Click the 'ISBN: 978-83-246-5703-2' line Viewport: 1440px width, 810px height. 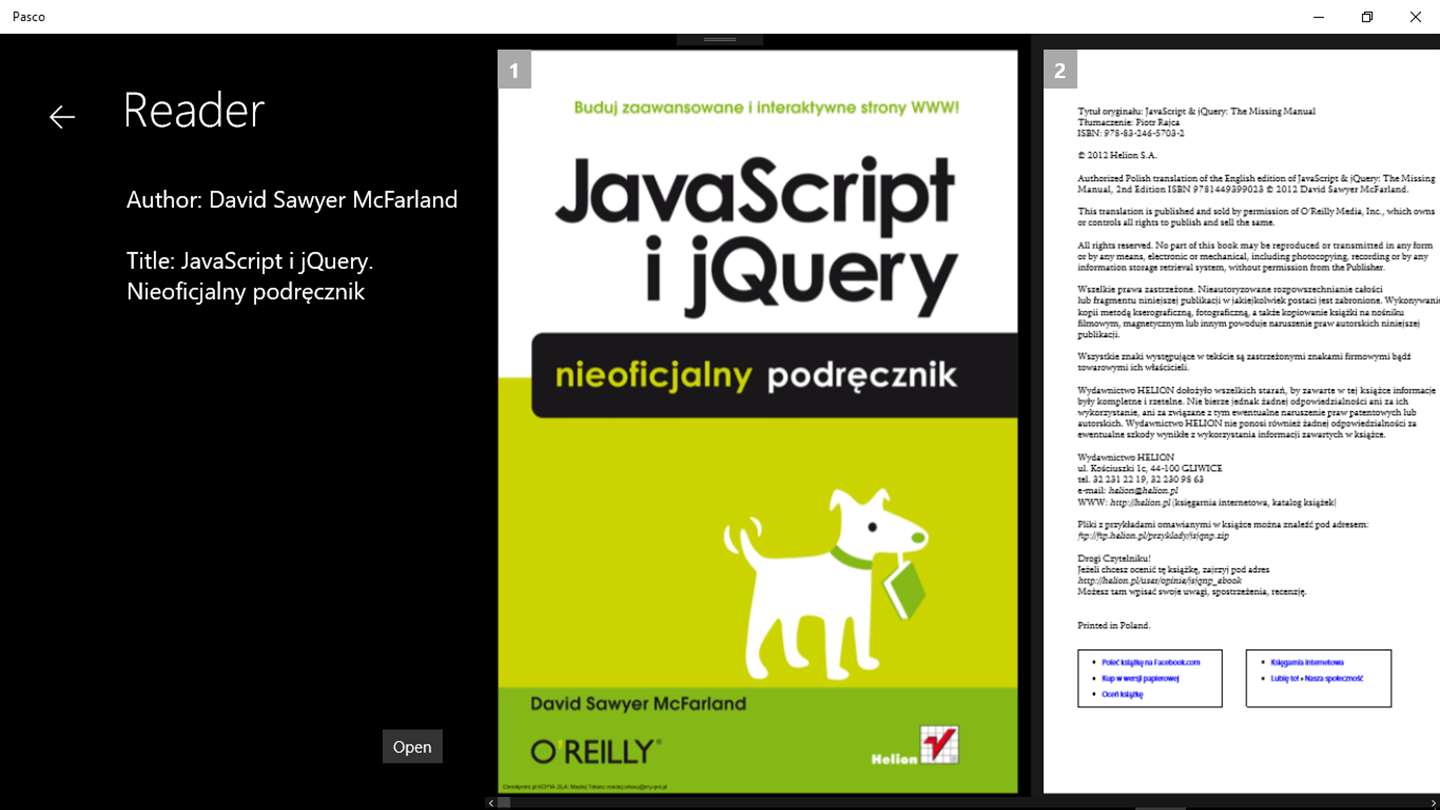1131,133
